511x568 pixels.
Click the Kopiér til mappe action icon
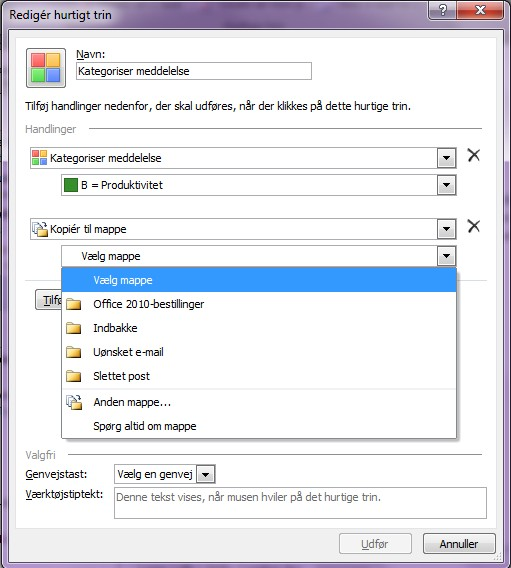click(40, 229)
